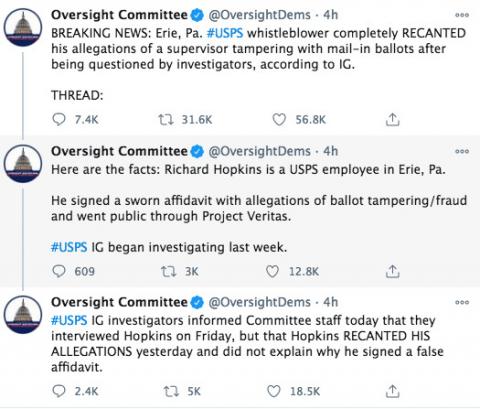The height and width of the screenshot is (409, 480).
Task: Open more options on the third tweet
Action: tap(462, 302)
